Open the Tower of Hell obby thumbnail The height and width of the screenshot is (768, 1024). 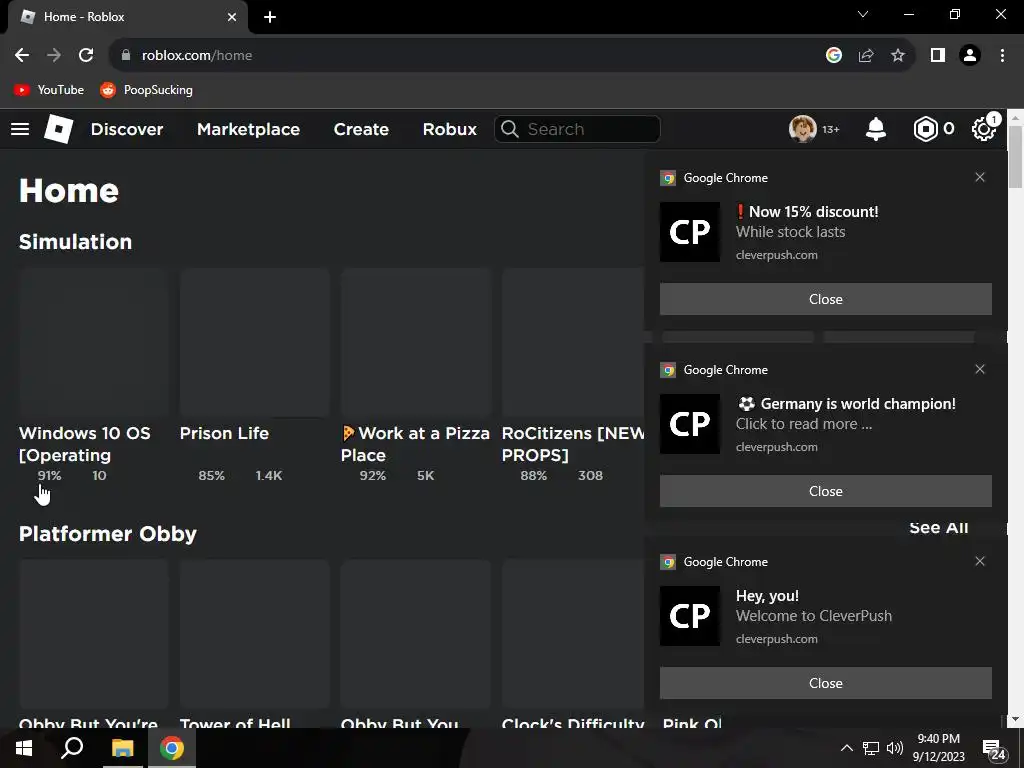[255, 633]
